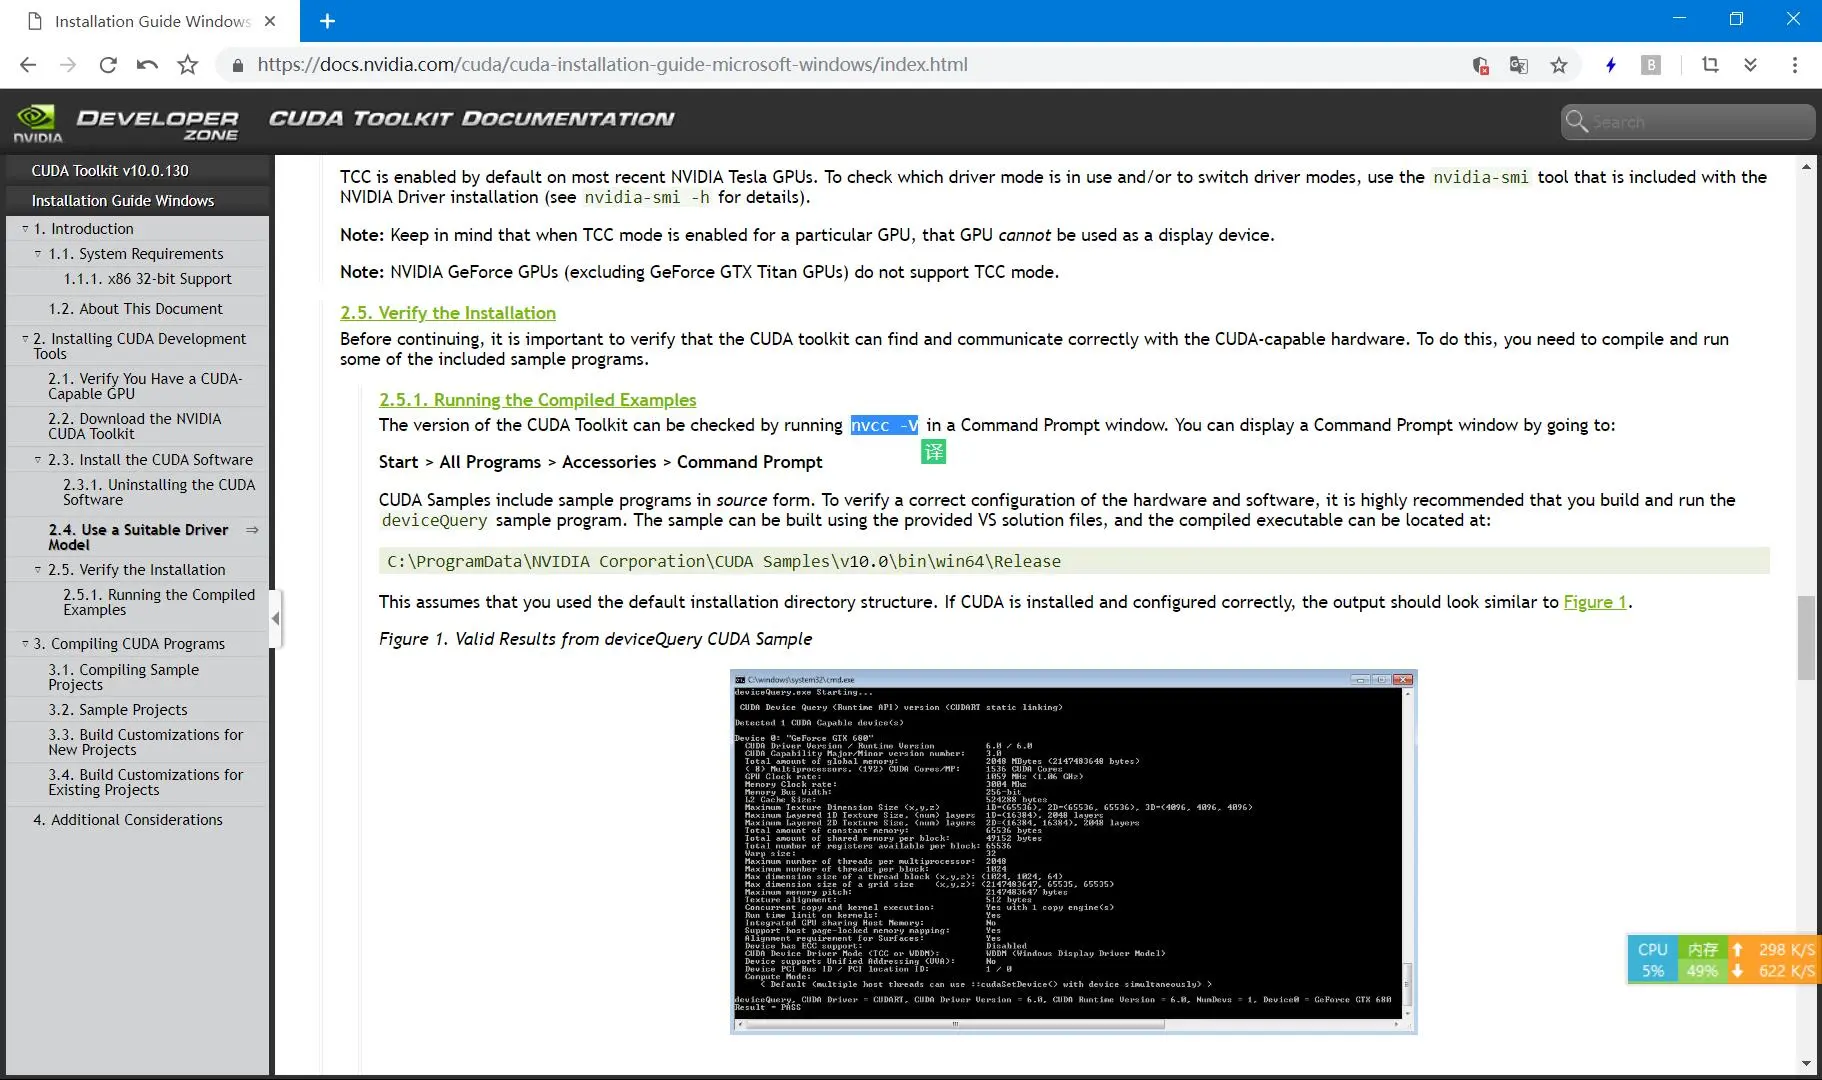Image resolution: width=1822 pixels, height=1080 pixels.
Task: Follow the Figure 1 link
Action: [x=1595, y=602]
